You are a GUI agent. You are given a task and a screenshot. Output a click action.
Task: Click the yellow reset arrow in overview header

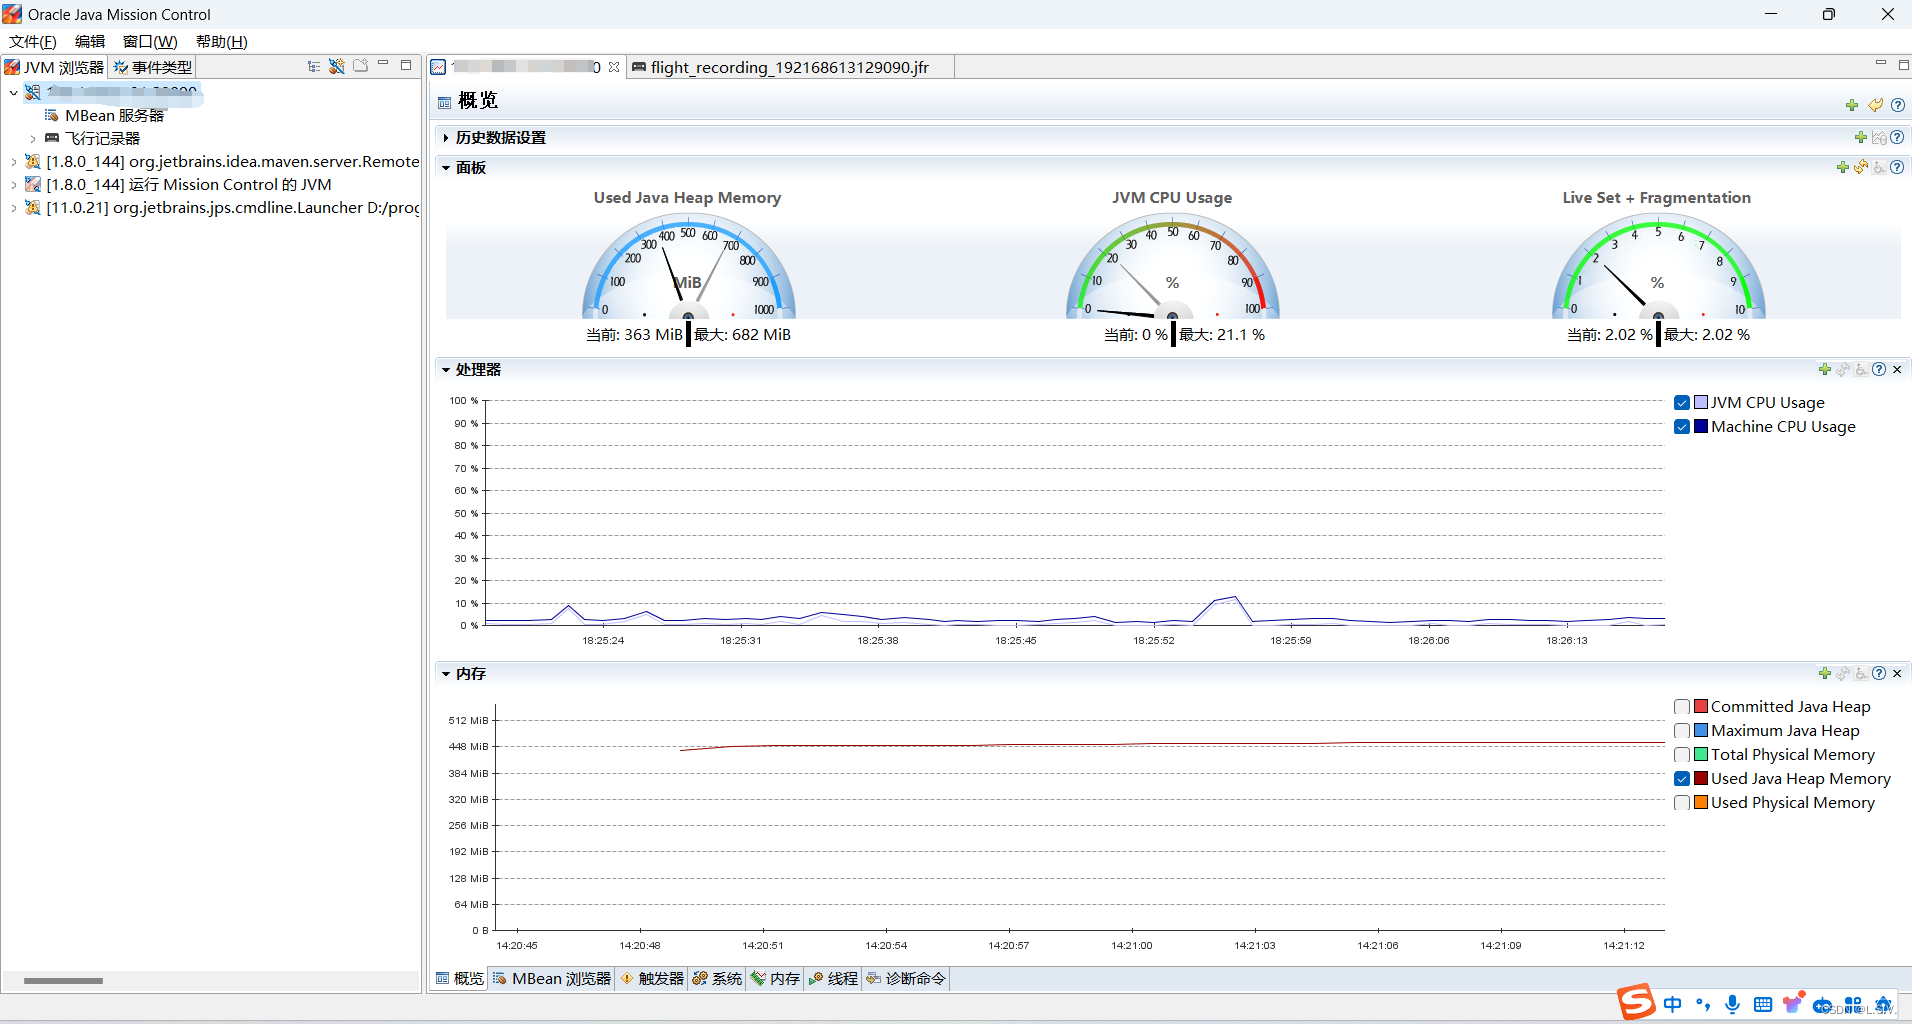[1876, 105]
